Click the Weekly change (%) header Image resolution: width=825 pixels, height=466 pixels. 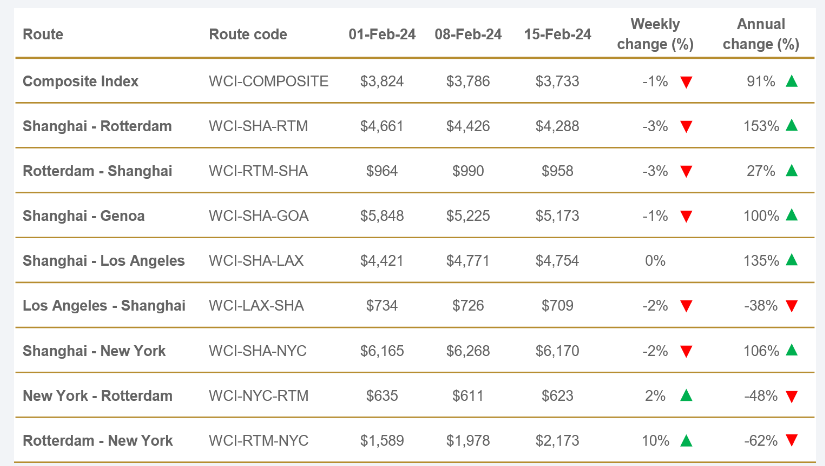point(655,34)
